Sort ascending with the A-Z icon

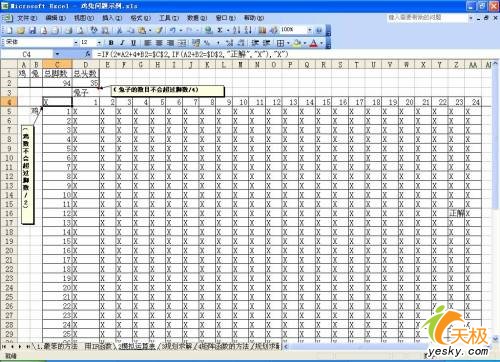tap(236, 30)
